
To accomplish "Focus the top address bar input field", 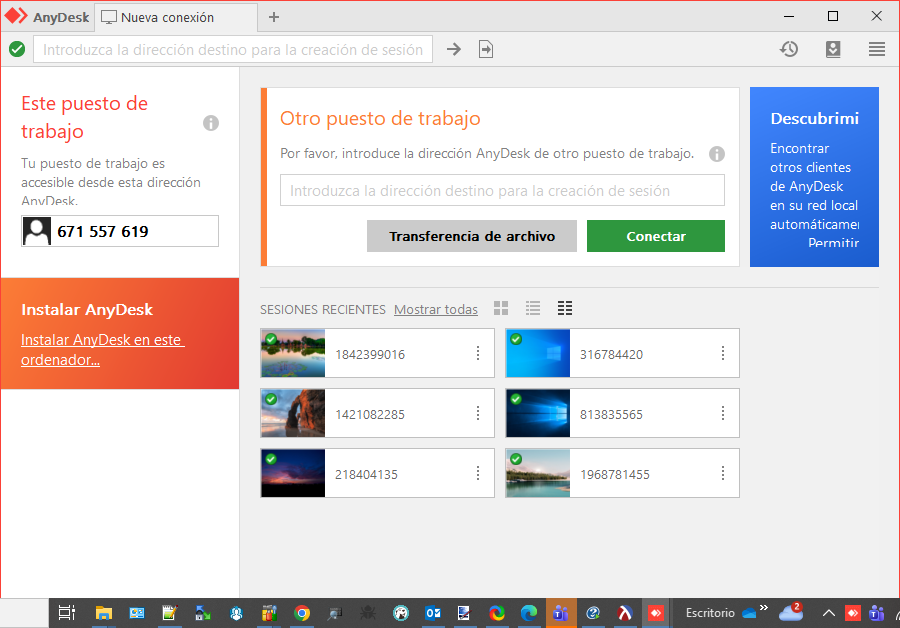I will [x=233, y=49].
